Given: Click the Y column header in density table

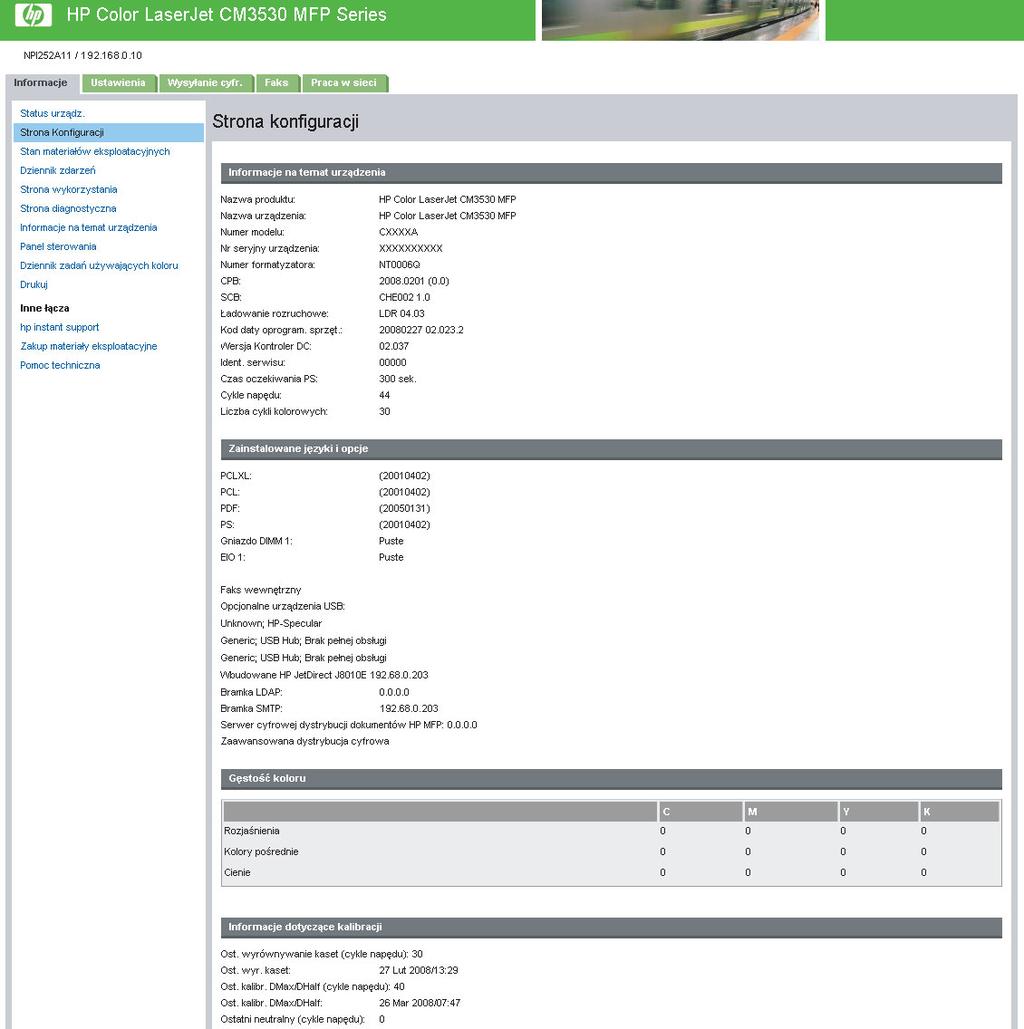Looking at the screenshot, I should 878,812.
